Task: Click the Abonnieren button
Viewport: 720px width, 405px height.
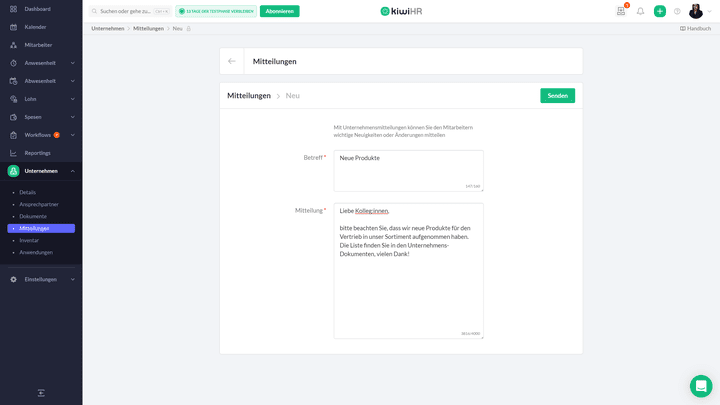Action: [279, 11]
